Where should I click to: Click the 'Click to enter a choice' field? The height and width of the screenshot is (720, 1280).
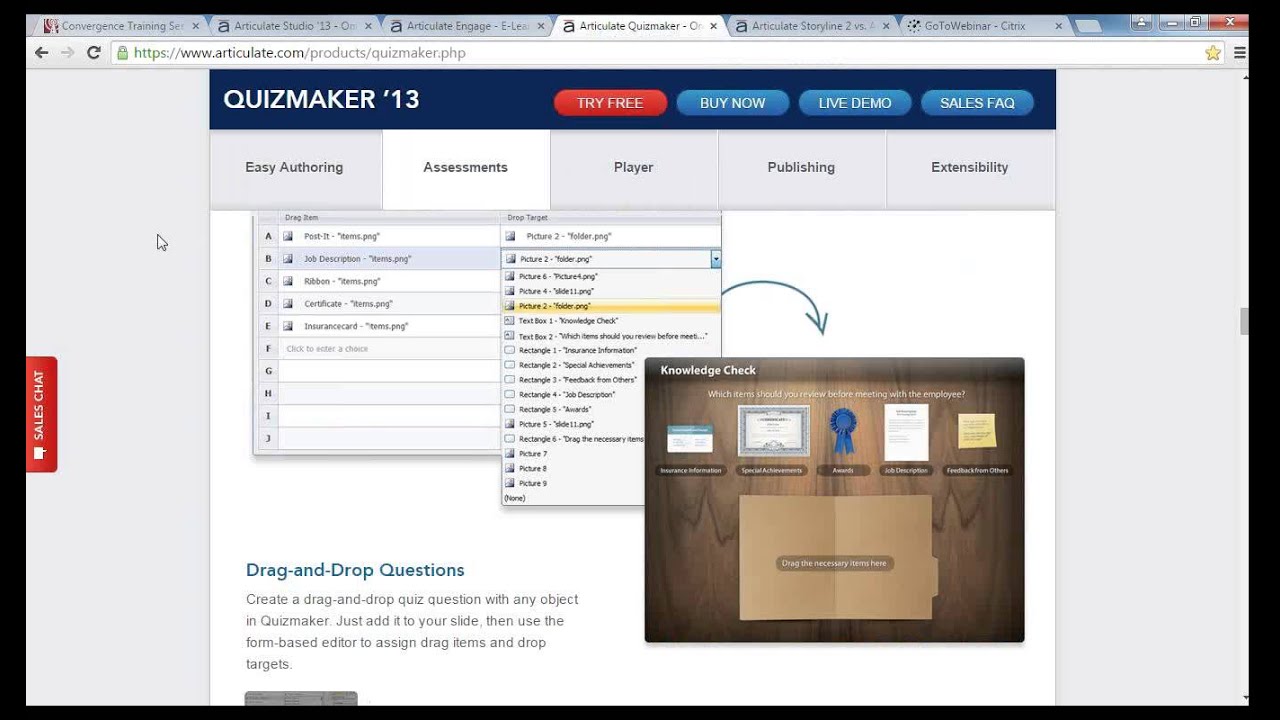click(389, 348)
